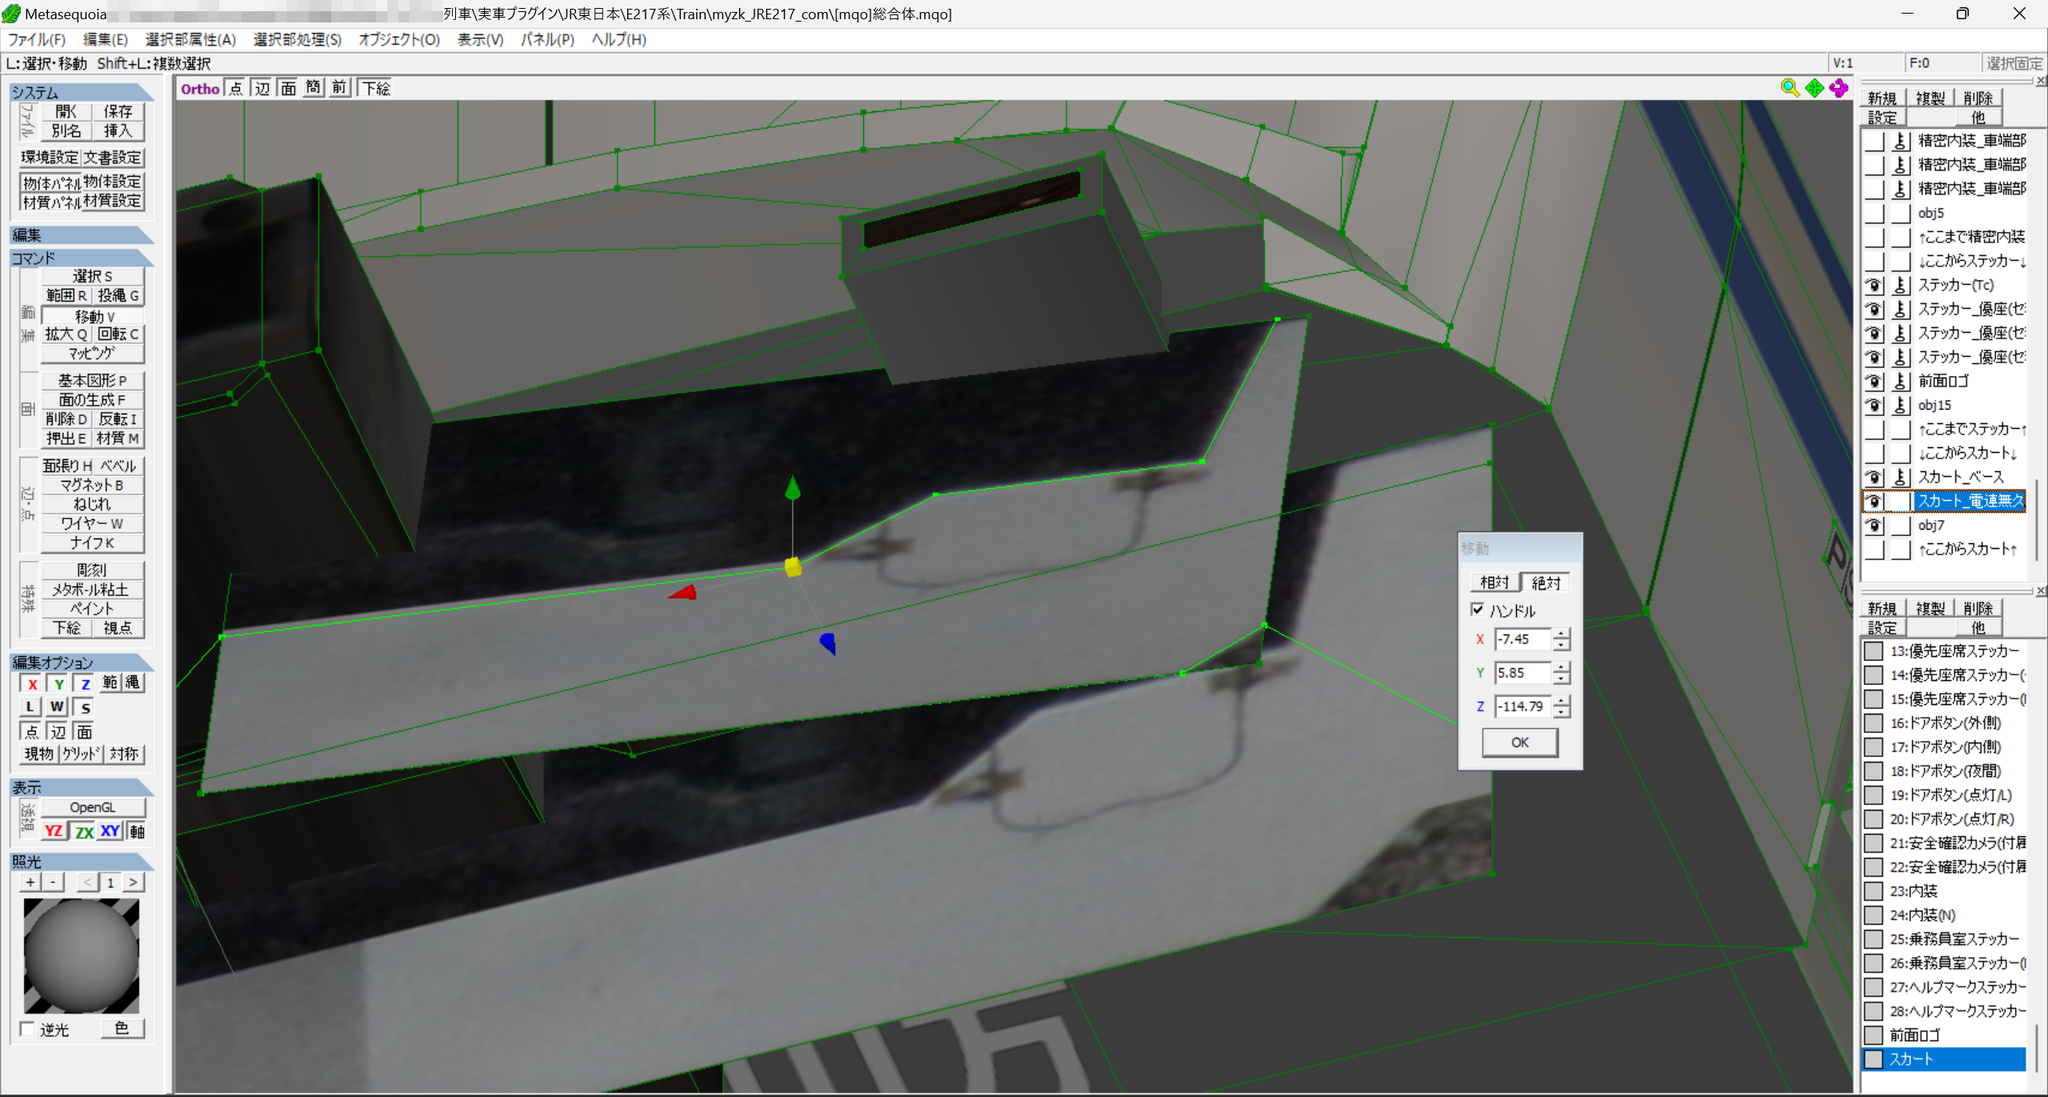Select the YZ view orientation
The image size is (2048, 1097).
53,831
